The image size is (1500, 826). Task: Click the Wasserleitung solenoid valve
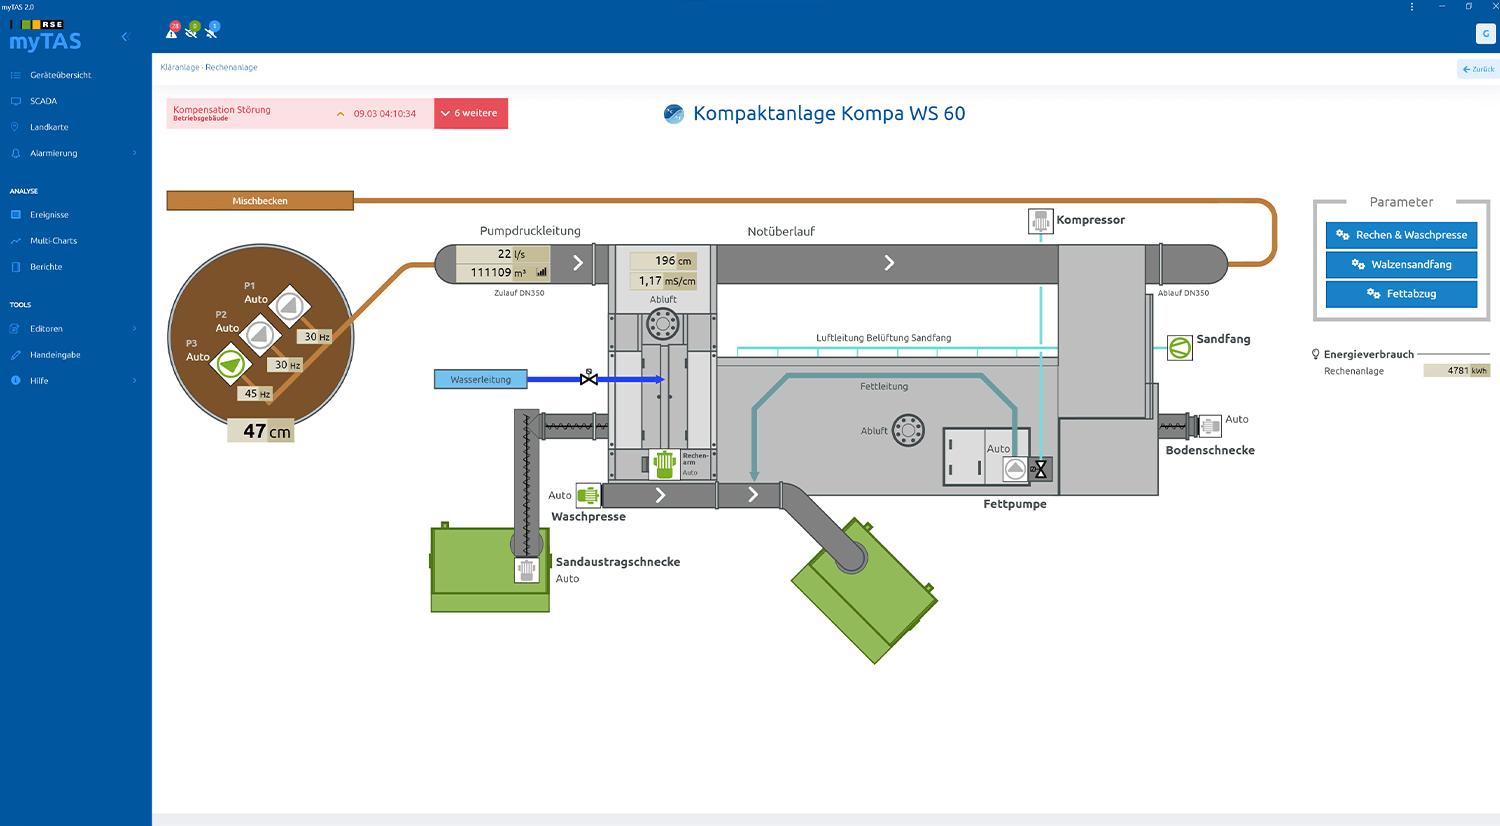[x=589, y=378]
